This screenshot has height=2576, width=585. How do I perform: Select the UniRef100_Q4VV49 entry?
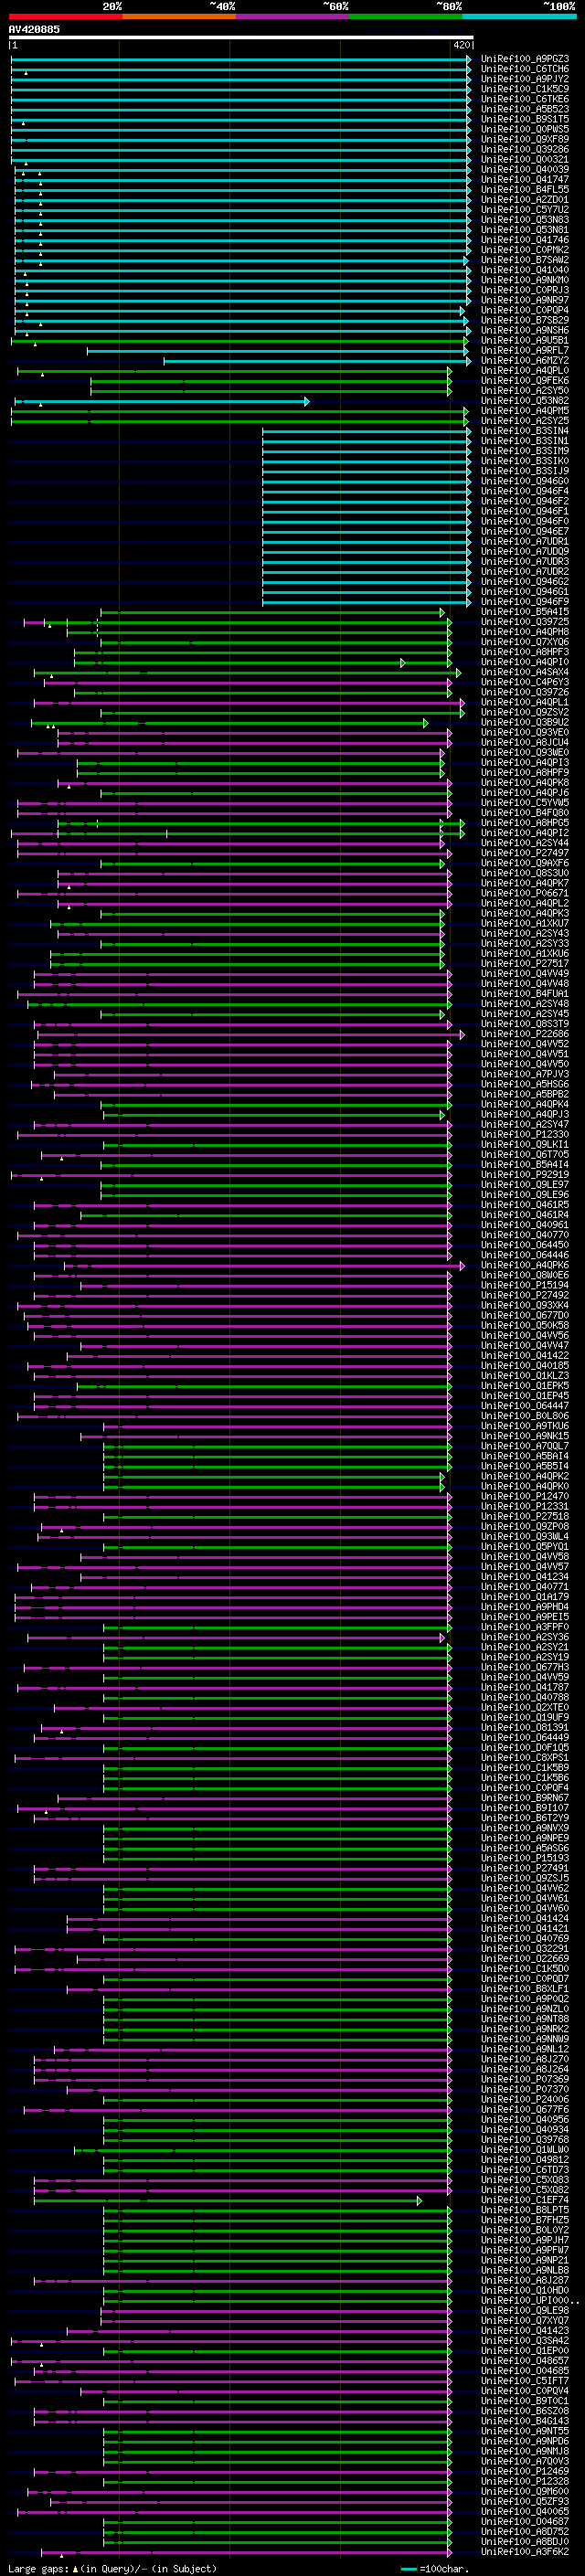point(525,974)
